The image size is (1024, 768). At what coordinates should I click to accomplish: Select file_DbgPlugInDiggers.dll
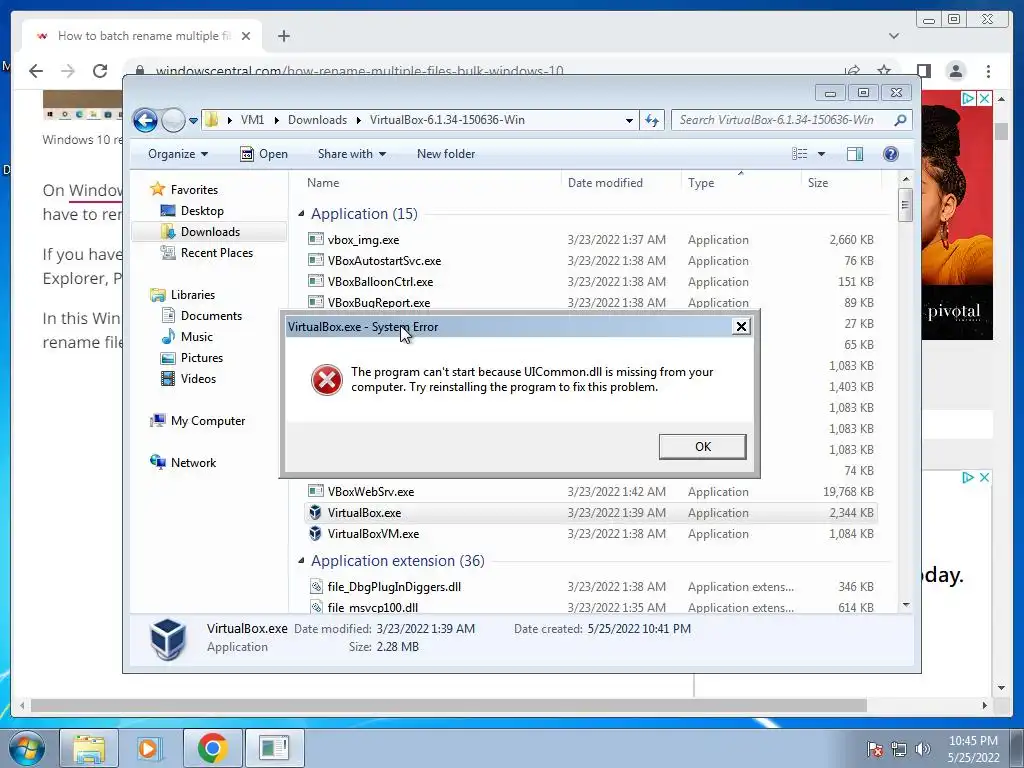tap(394, 586)
